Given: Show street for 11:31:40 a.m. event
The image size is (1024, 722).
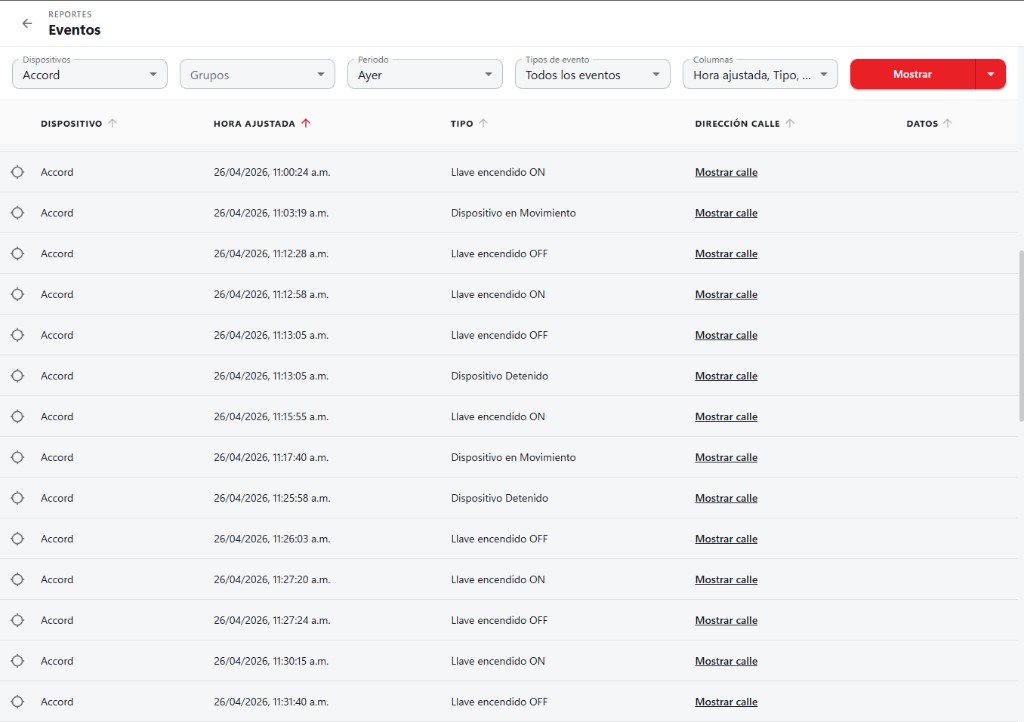Looking at the screenshot, I should (726, 702).
